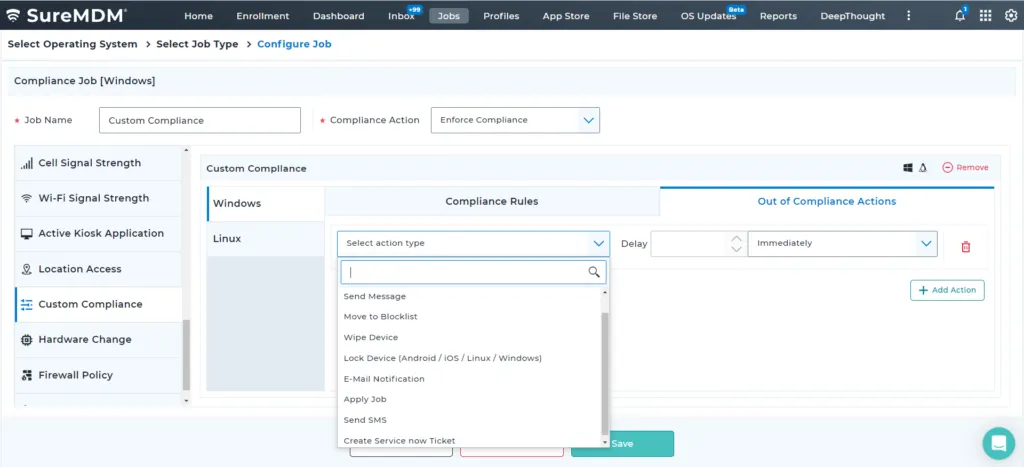This screenshot has height=467, width=1024.
Task: Click the action type search box
Action: tap(473, 272)
